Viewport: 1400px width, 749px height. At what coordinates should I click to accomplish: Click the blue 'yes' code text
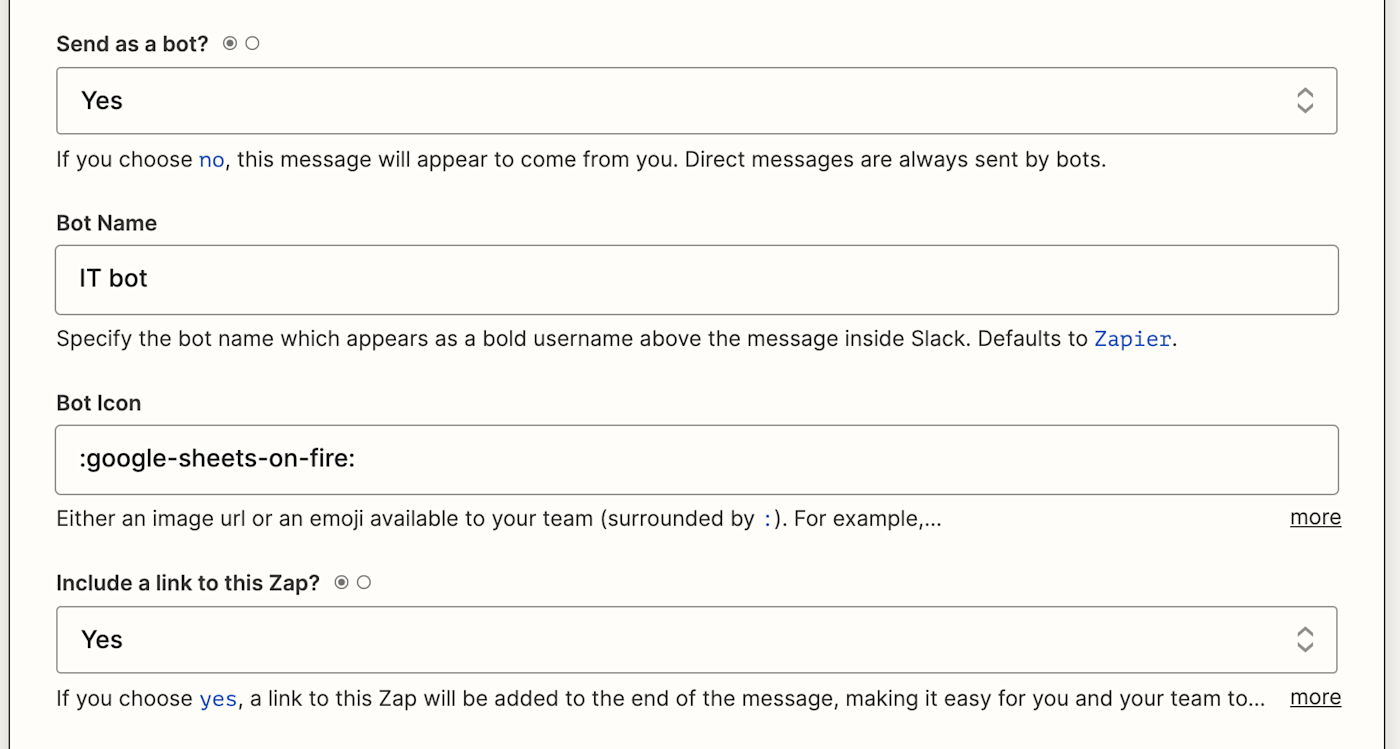pos(218,699)
